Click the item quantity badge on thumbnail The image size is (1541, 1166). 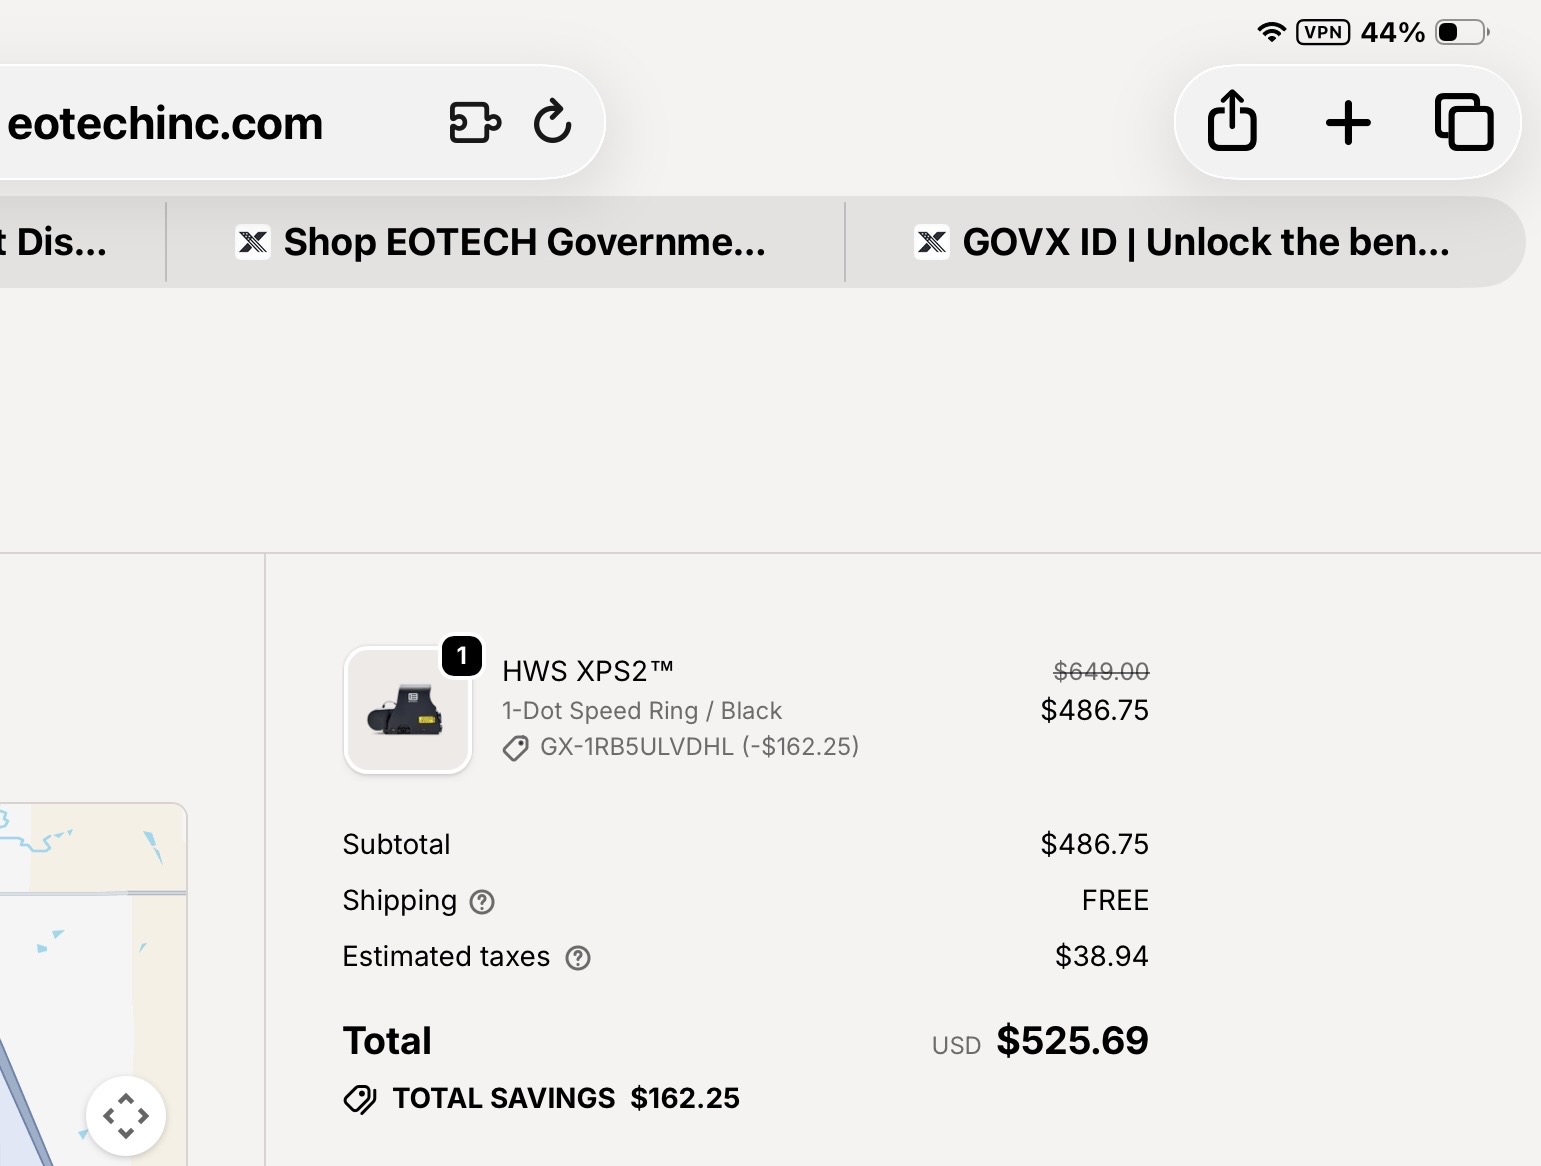point(462,656)
